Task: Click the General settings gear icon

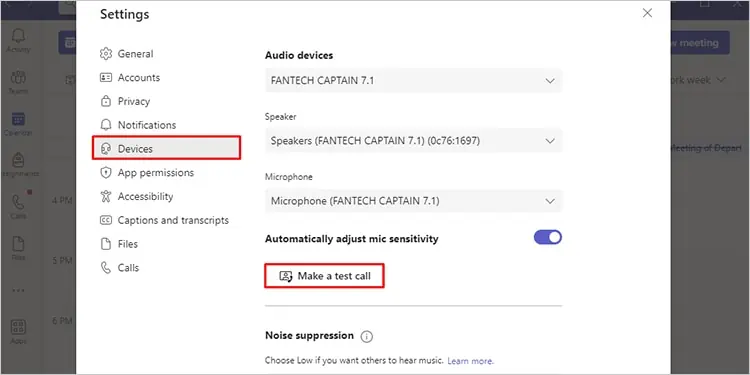Action: pyautogui.click(x=106, y=54)
